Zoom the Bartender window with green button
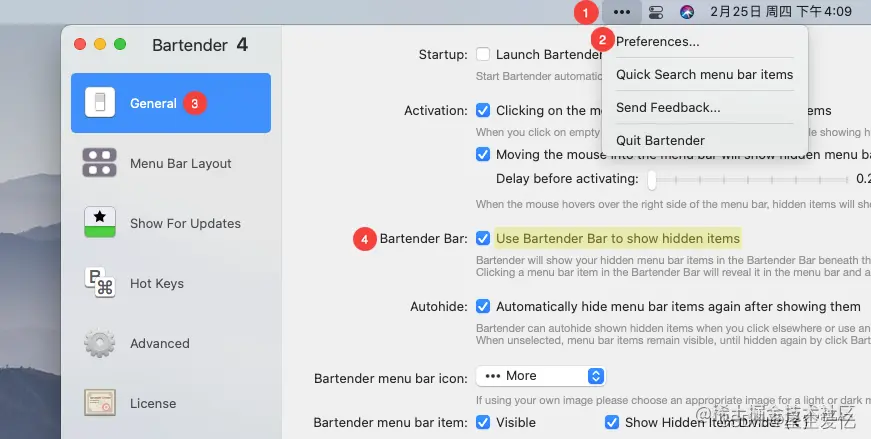Screen dimensions: 871x439 point(120,44)
